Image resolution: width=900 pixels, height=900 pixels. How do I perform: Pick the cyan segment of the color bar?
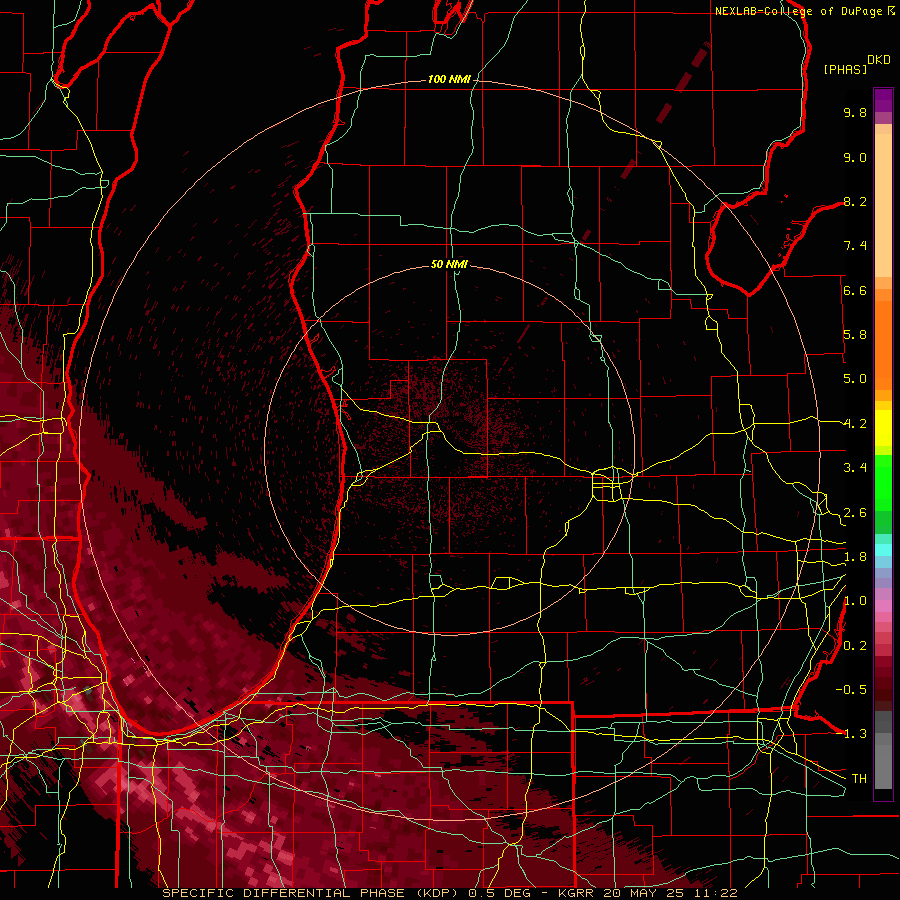pos(883,550)
